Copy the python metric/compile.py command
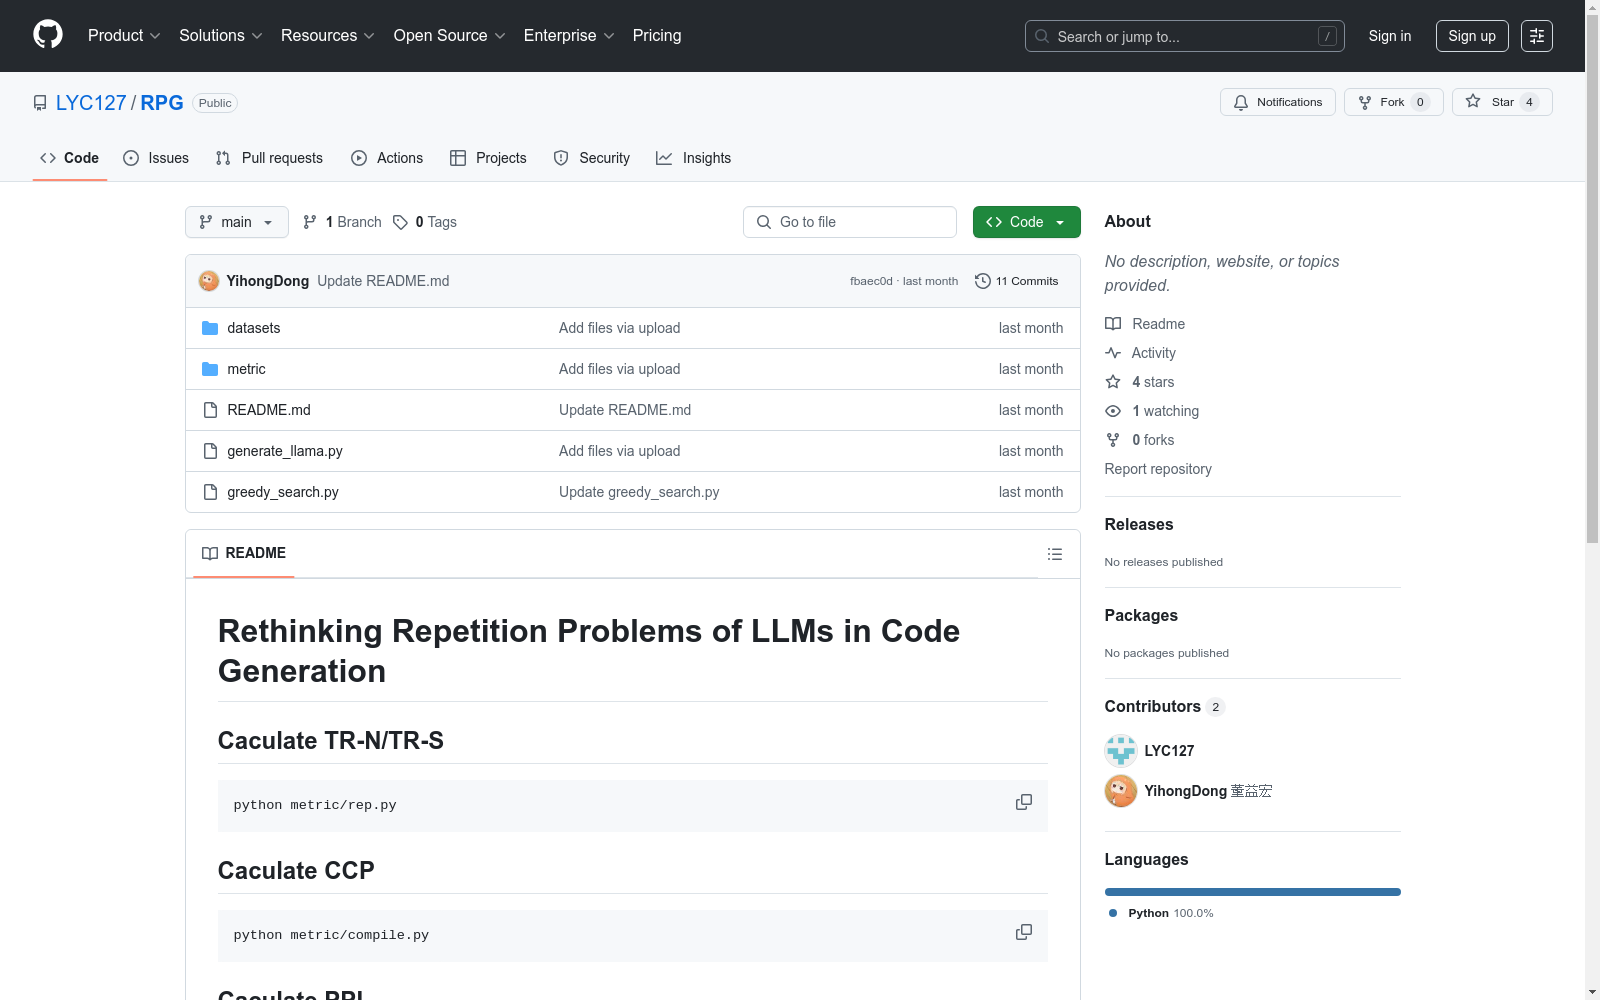 click(1024, 932)
